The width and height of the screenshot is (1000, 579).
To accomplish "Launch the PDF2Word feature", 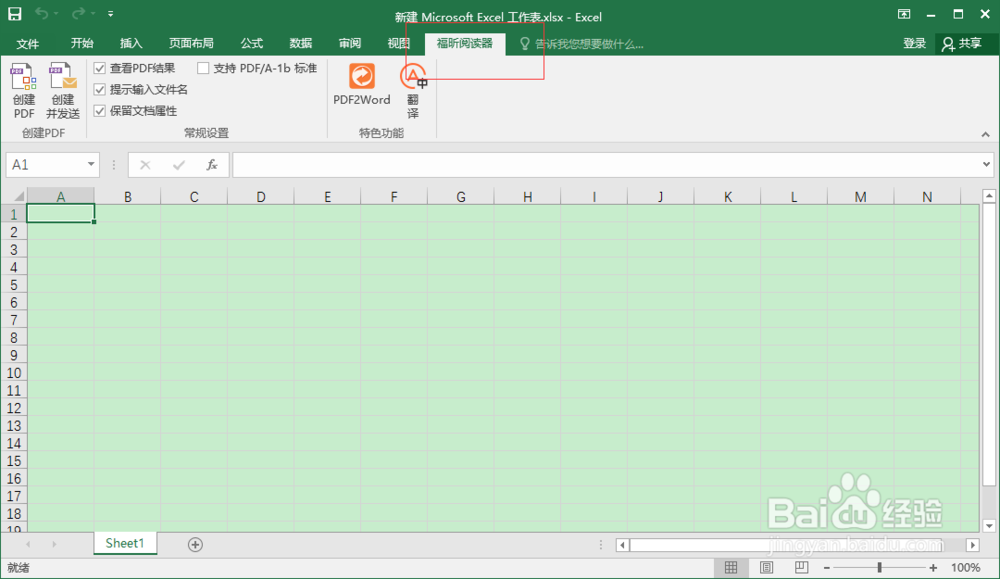I will (x=362, y=84).
